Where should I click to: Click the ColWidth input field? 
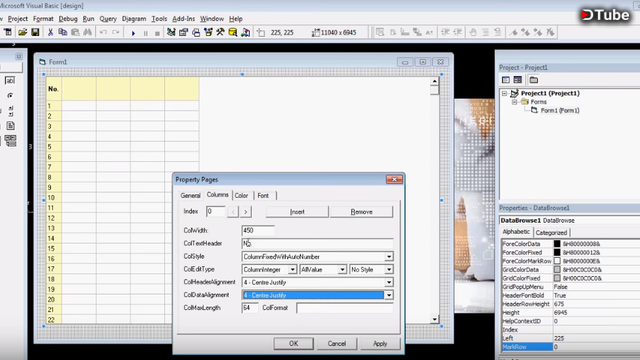258,231
